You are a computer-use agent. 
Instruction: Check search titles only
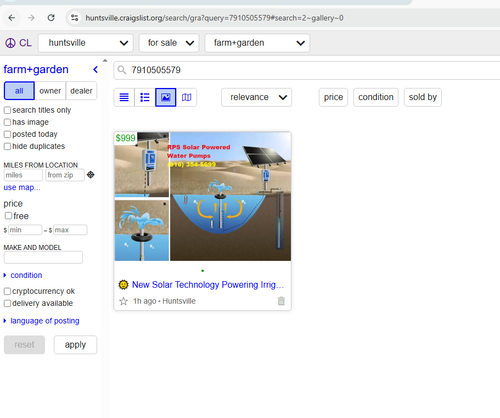(x=7, y=110)
